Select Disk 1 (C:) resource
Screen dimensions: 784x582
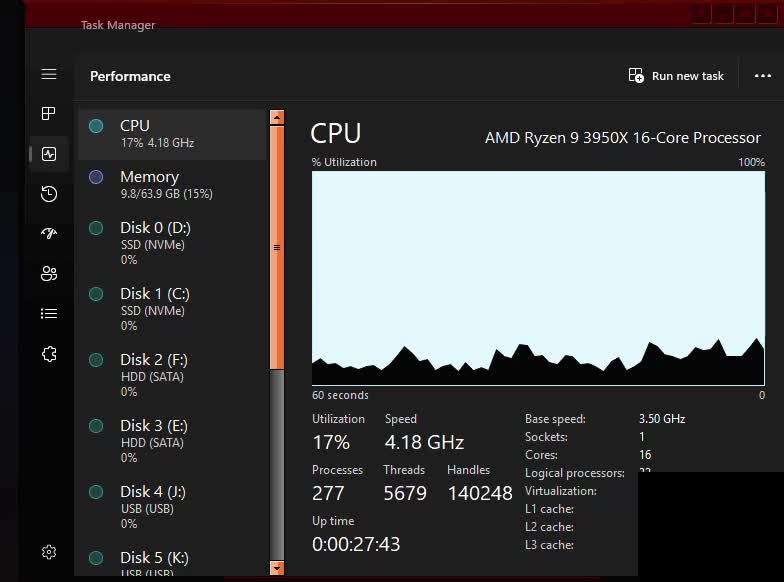tap(172, 309)
